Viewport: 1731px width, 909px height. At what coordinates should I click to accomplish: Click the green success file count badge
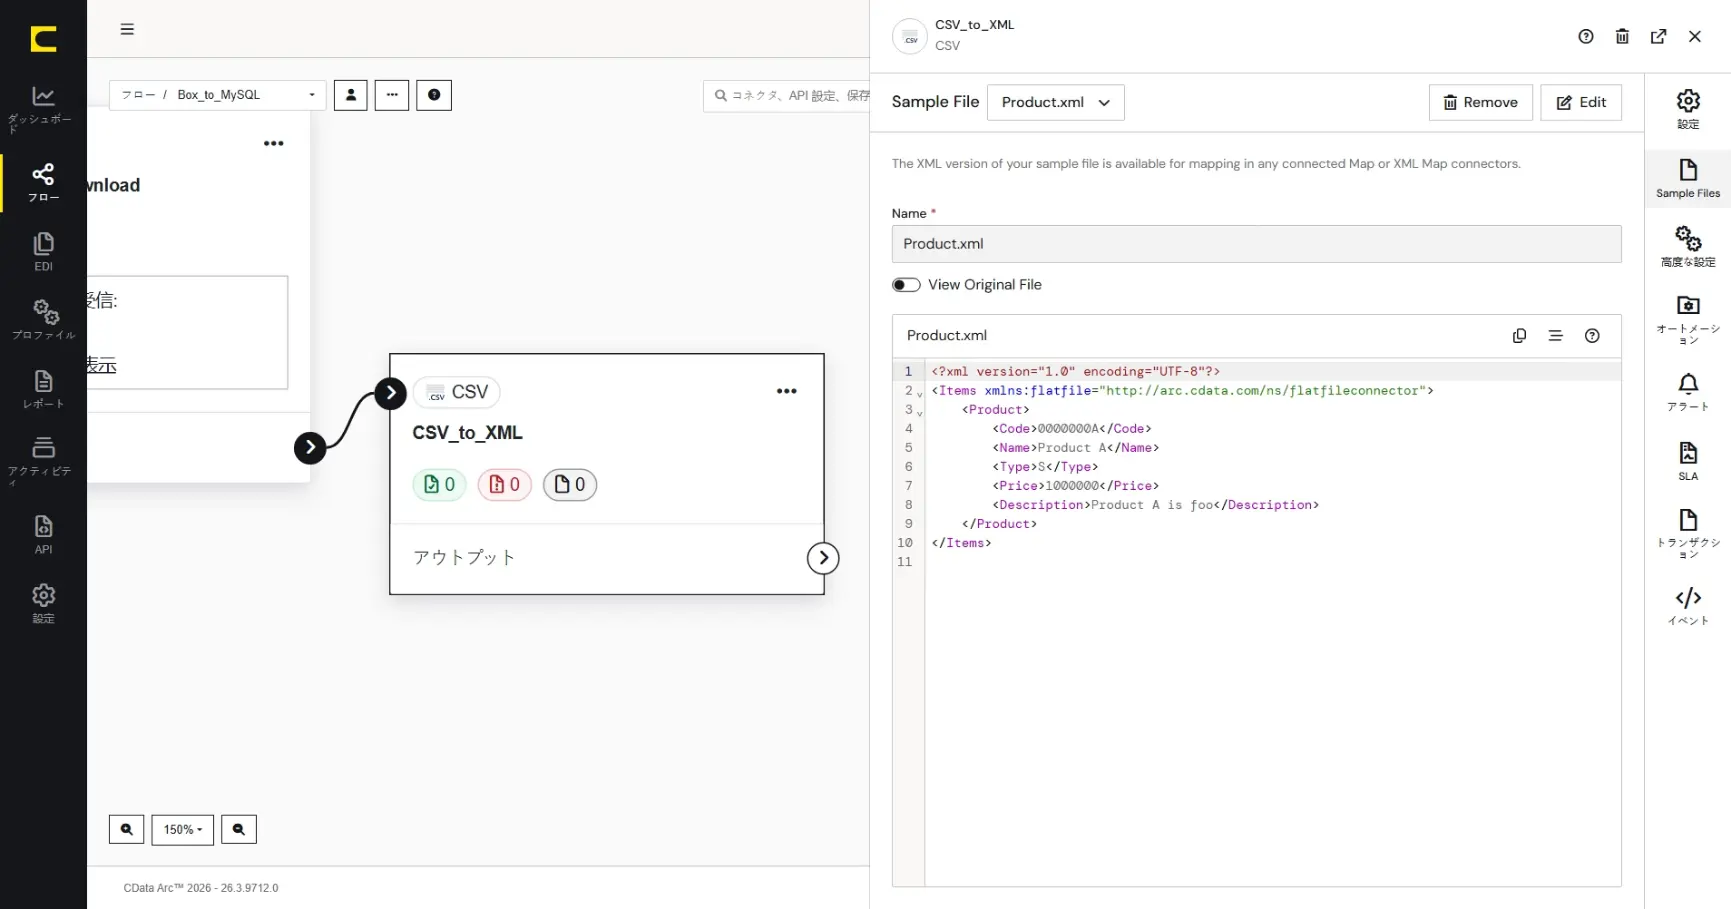(x=439, y=485)
